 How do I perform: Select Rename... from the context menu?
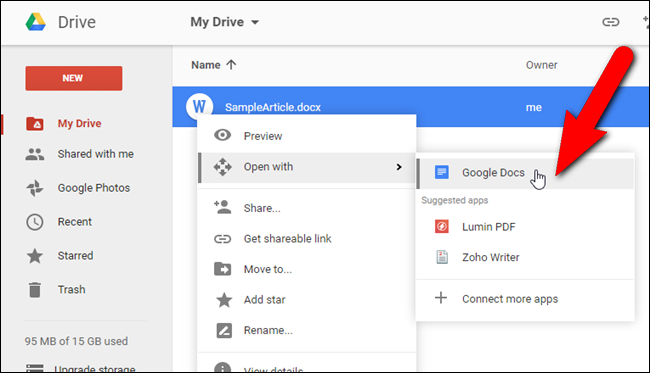pos(307,330)
